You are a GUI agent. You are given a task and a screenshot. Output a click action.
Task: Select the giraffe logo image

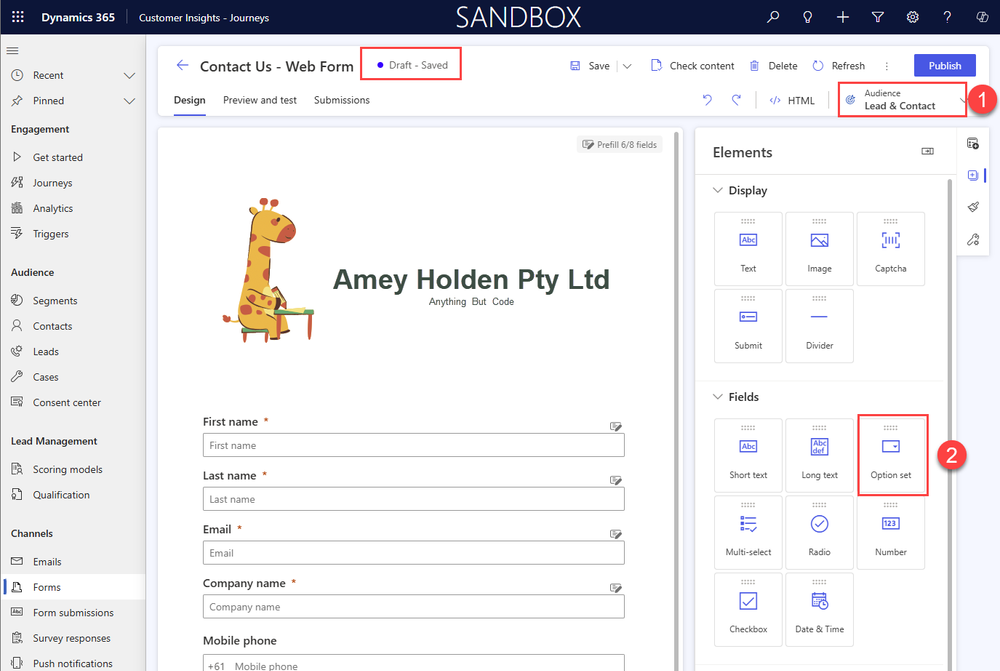(x=268, y=270)
